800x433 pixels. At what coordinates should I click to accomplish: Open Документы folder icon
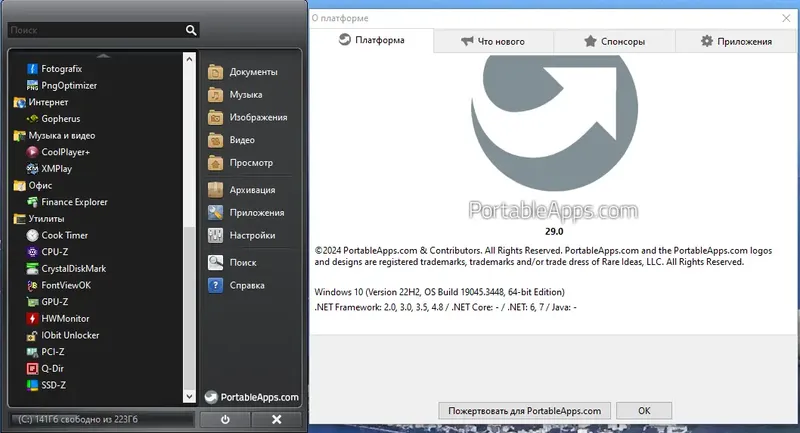[215, 72]
